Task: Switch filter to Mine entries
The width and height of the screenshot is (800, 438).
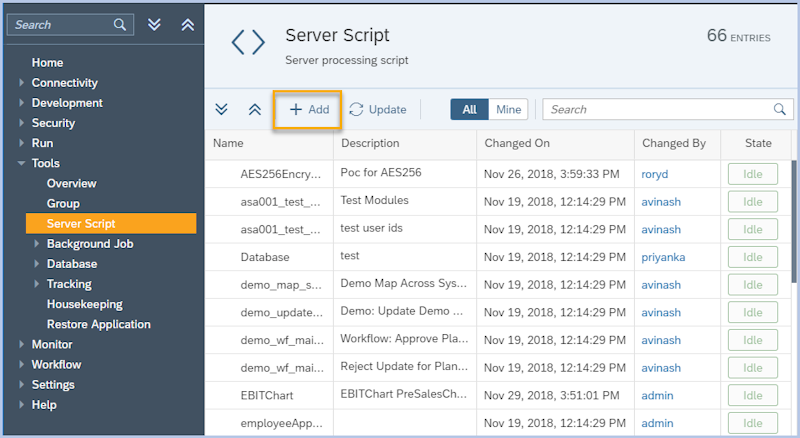Action: [508, 109]
